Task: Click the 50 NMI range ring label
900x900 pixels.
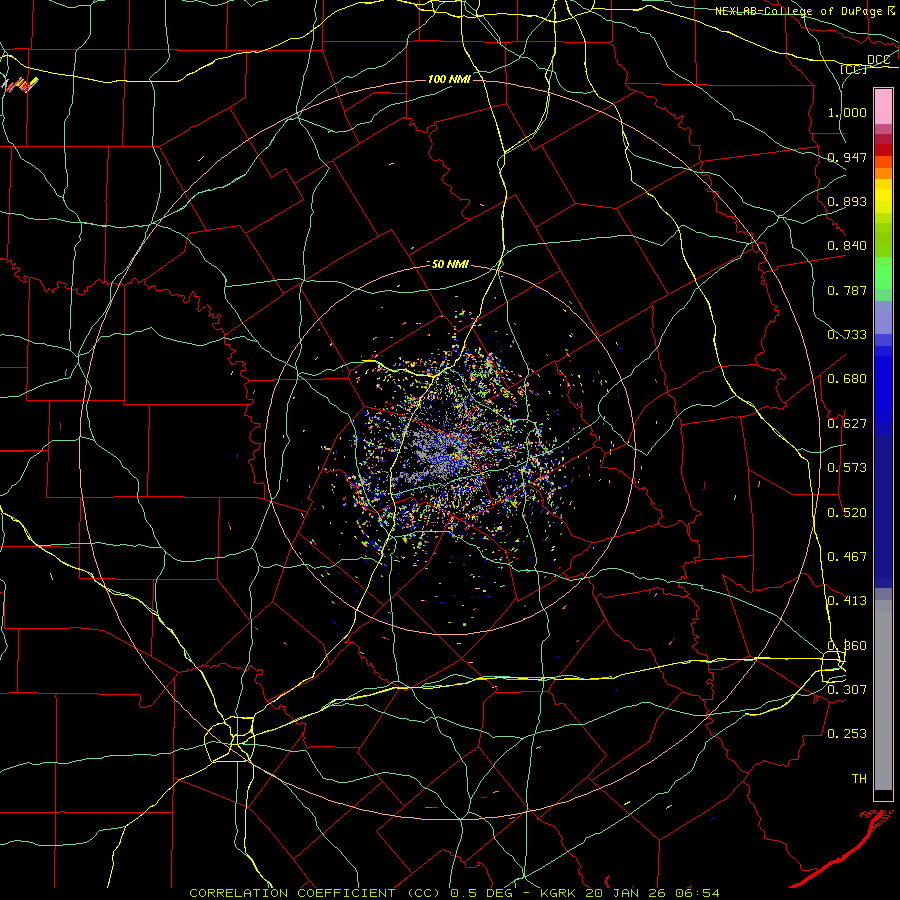Action: [x=449, y=265]
